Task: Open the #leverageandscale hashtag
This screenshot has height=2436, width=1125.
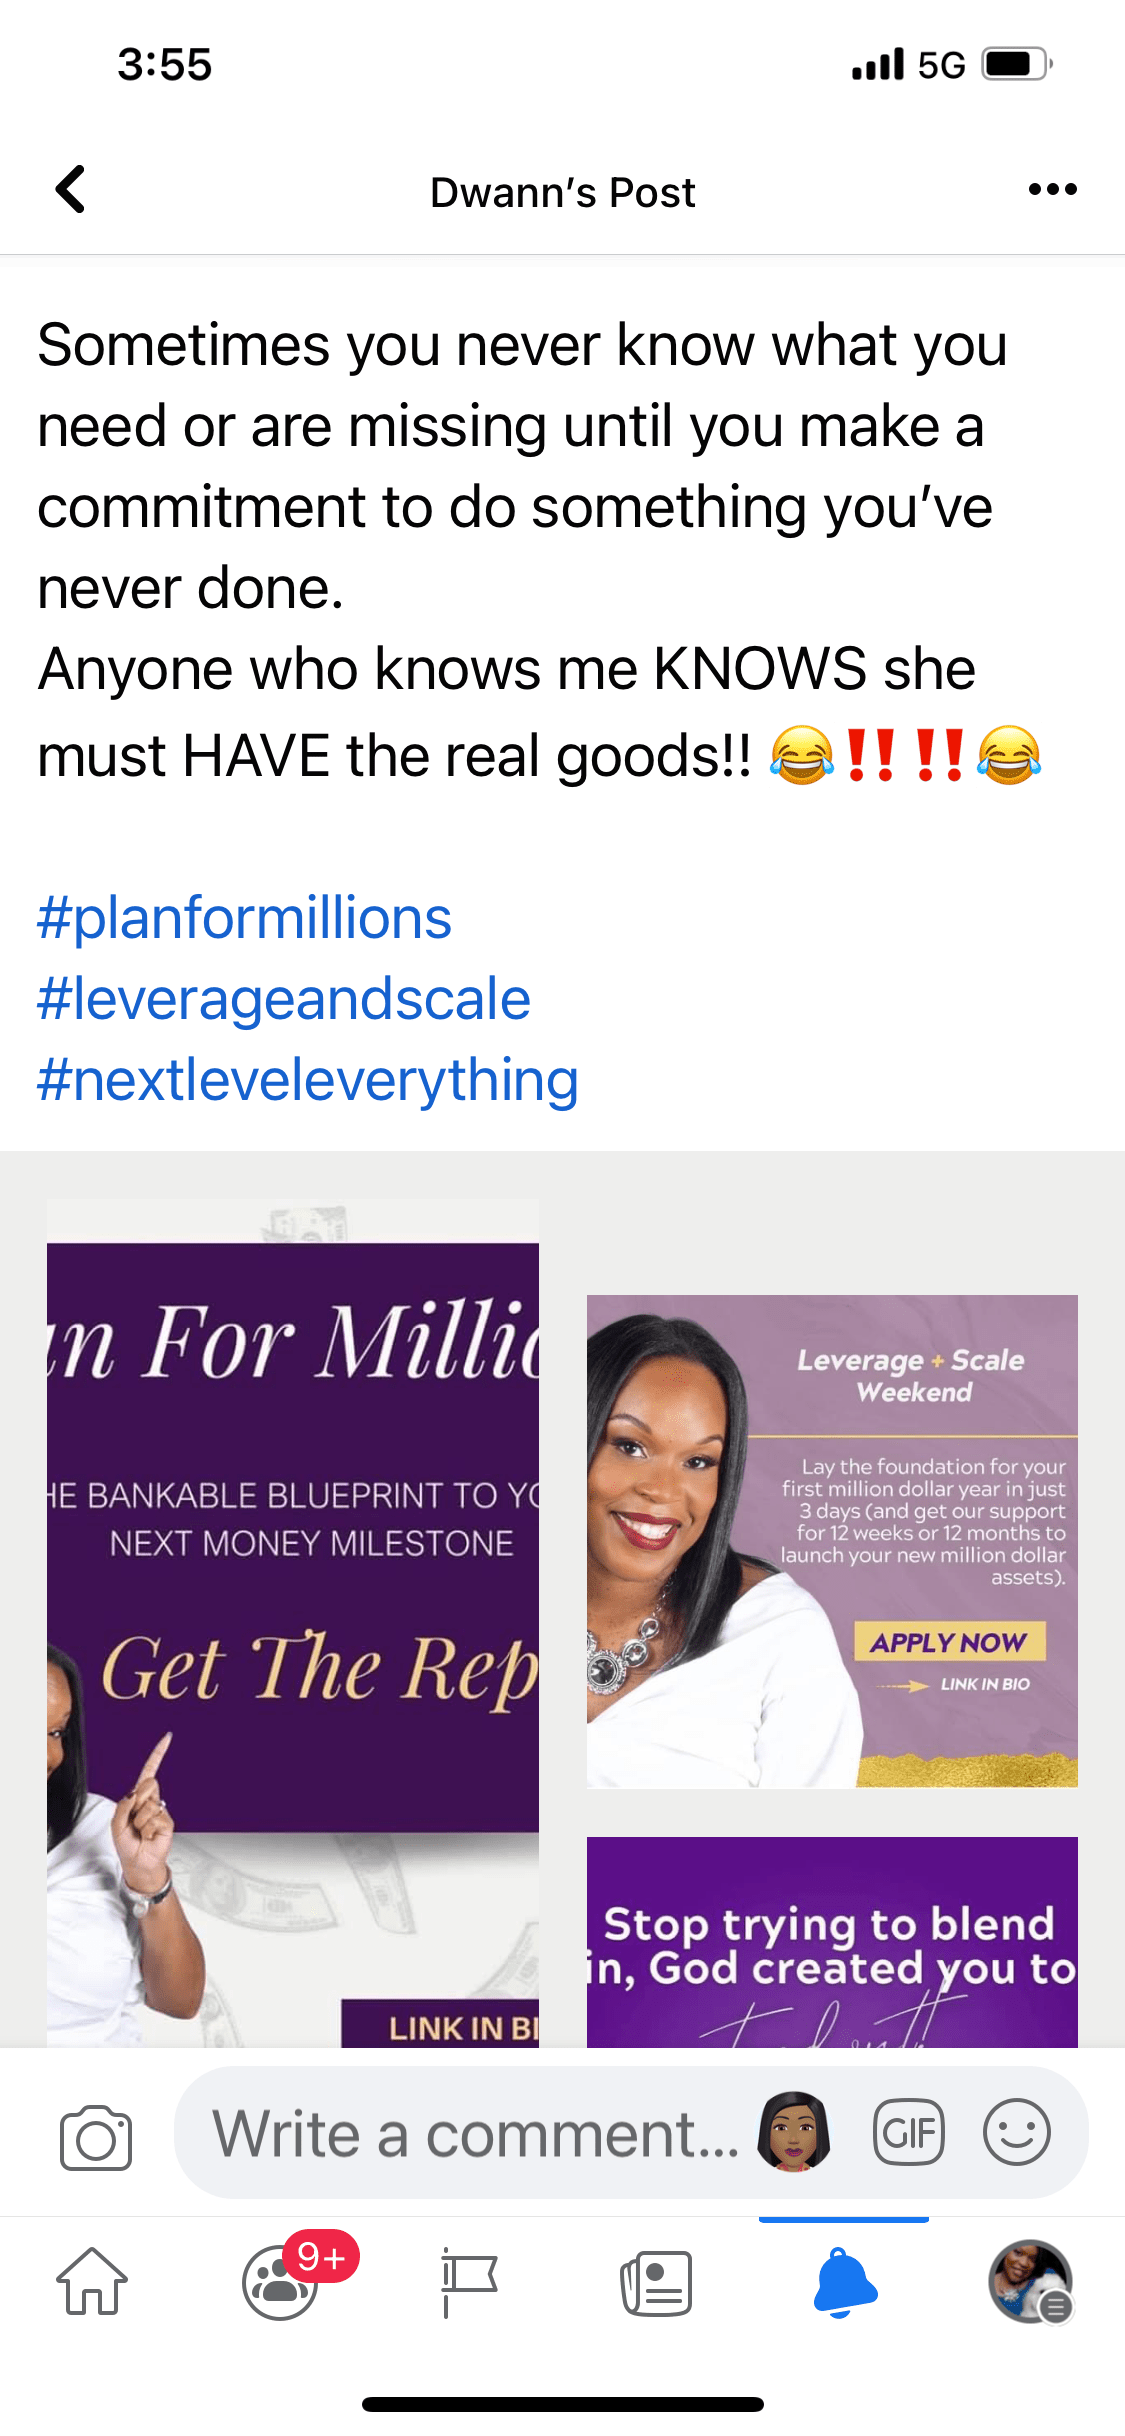Action: point(284,999)
